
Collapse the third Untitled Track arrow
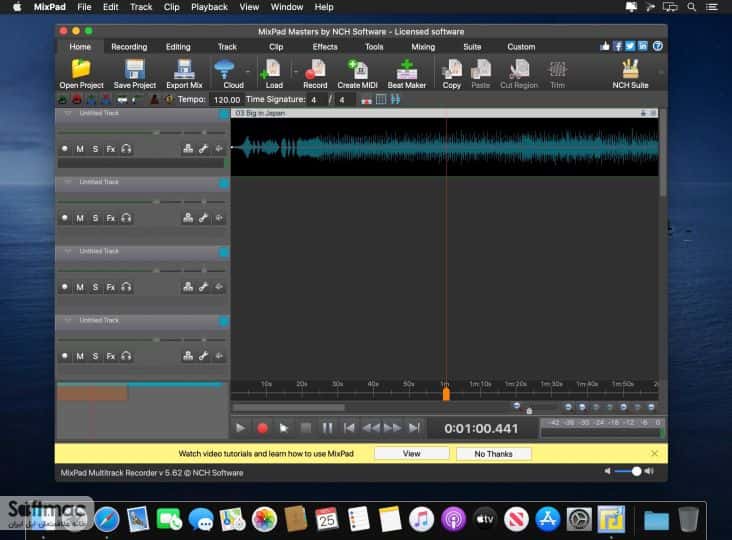coord(68,251)
